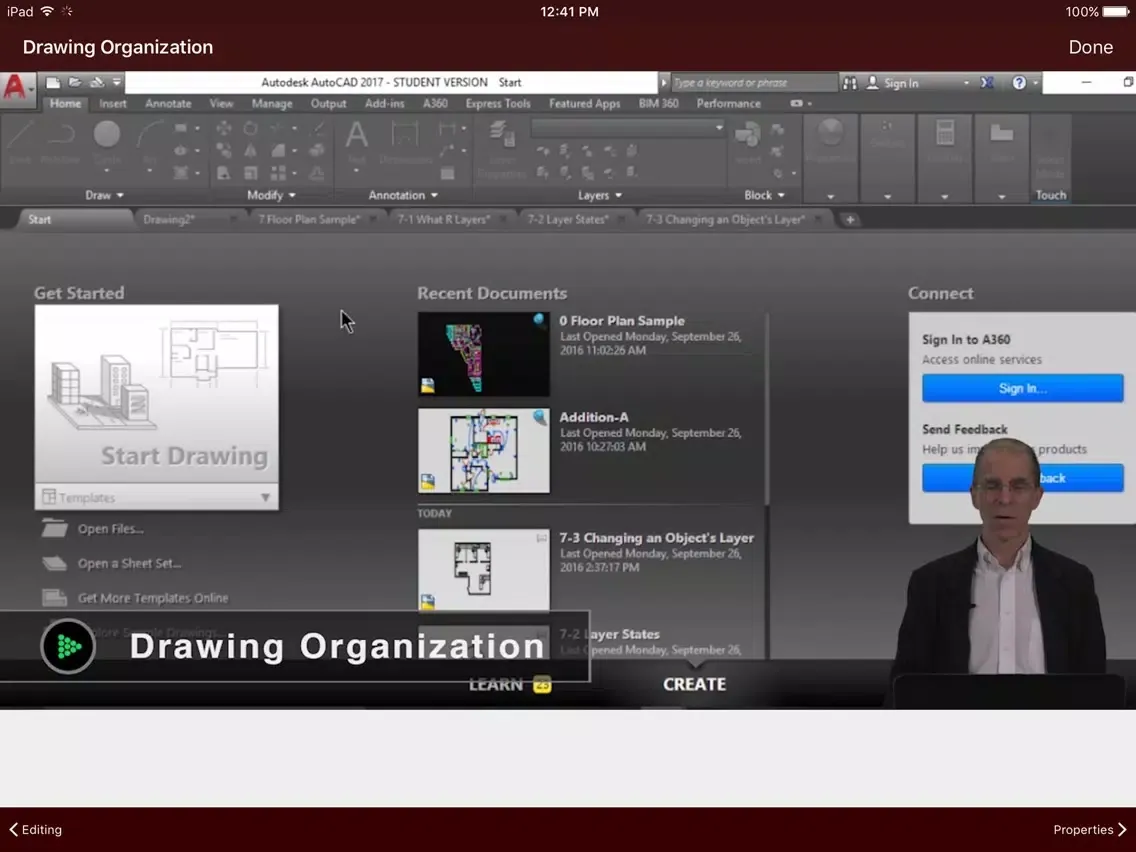Click the Open file quick access icon
Image resolution: width=1136 pixels, height=852 pixels.
75,83
